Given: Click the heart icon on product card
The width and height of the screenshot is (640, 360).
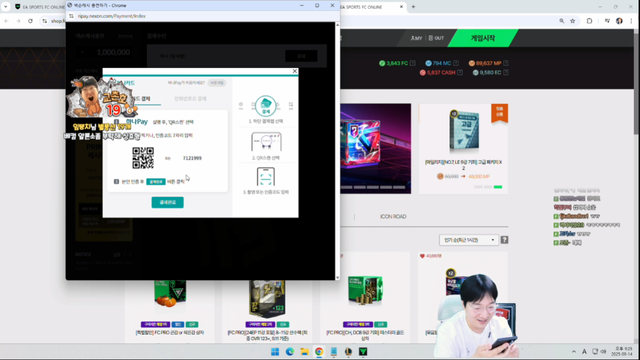Looking at the screenshot, I should tap(422, 256).
